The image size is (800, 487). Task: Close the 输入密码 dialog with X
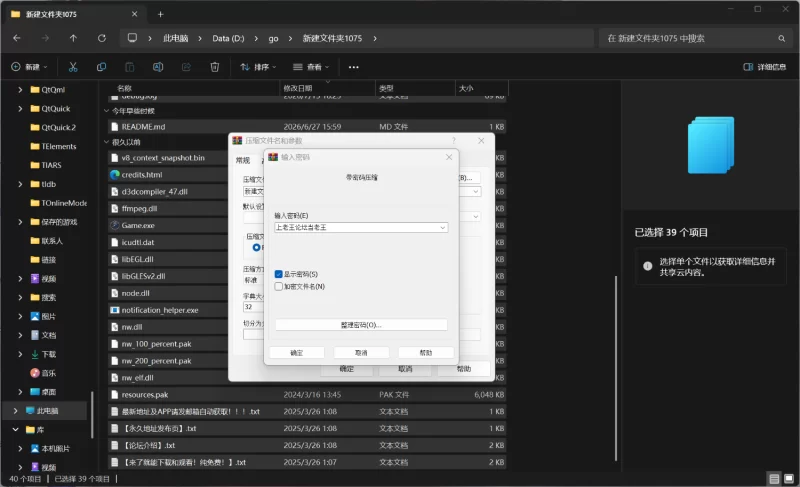(x=449, y=157)
